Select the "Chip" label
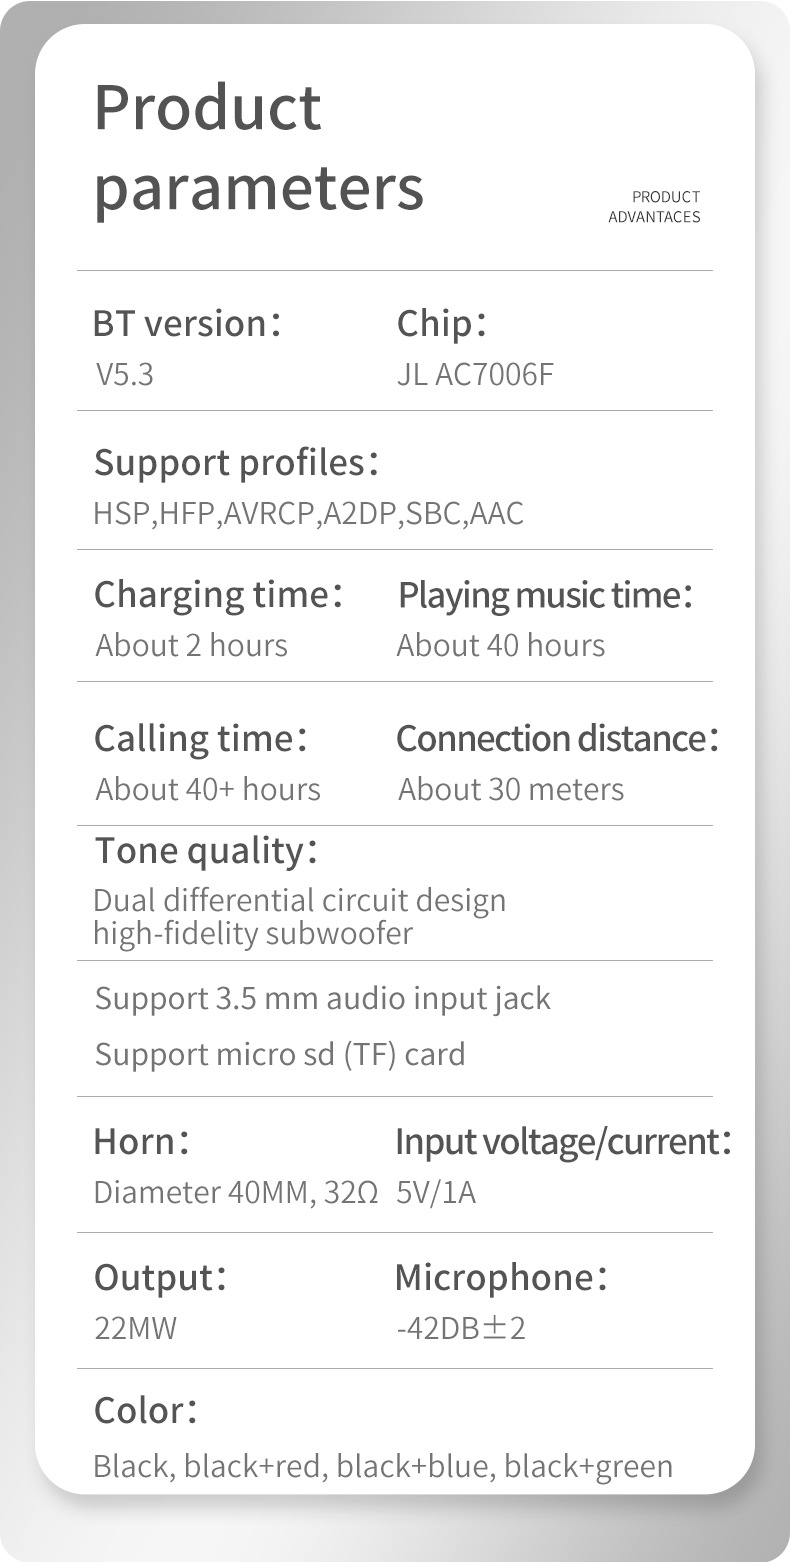The height and width of the screenshot is (1562, 790). coord(441,324)
